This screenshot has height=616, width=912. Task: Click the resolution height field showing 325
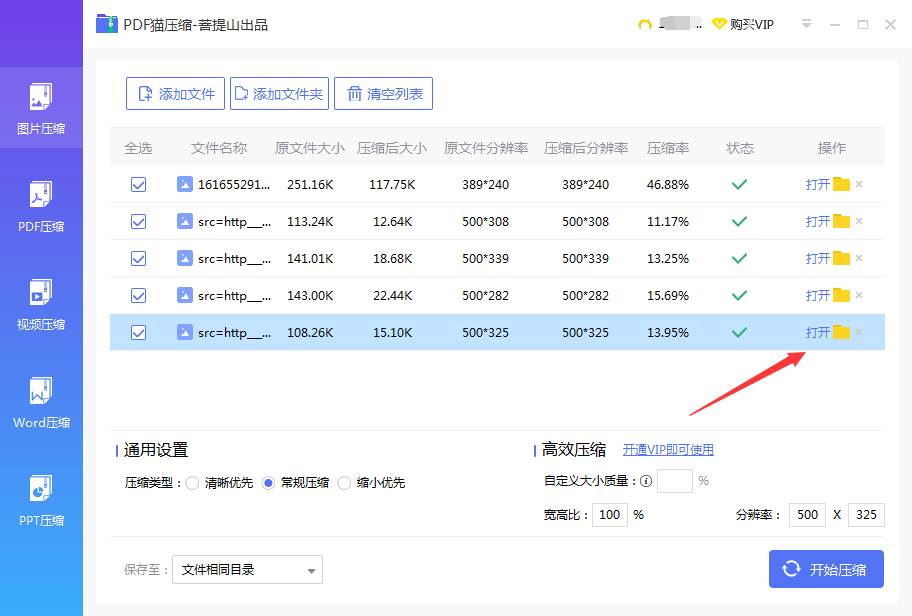(866, 515)
